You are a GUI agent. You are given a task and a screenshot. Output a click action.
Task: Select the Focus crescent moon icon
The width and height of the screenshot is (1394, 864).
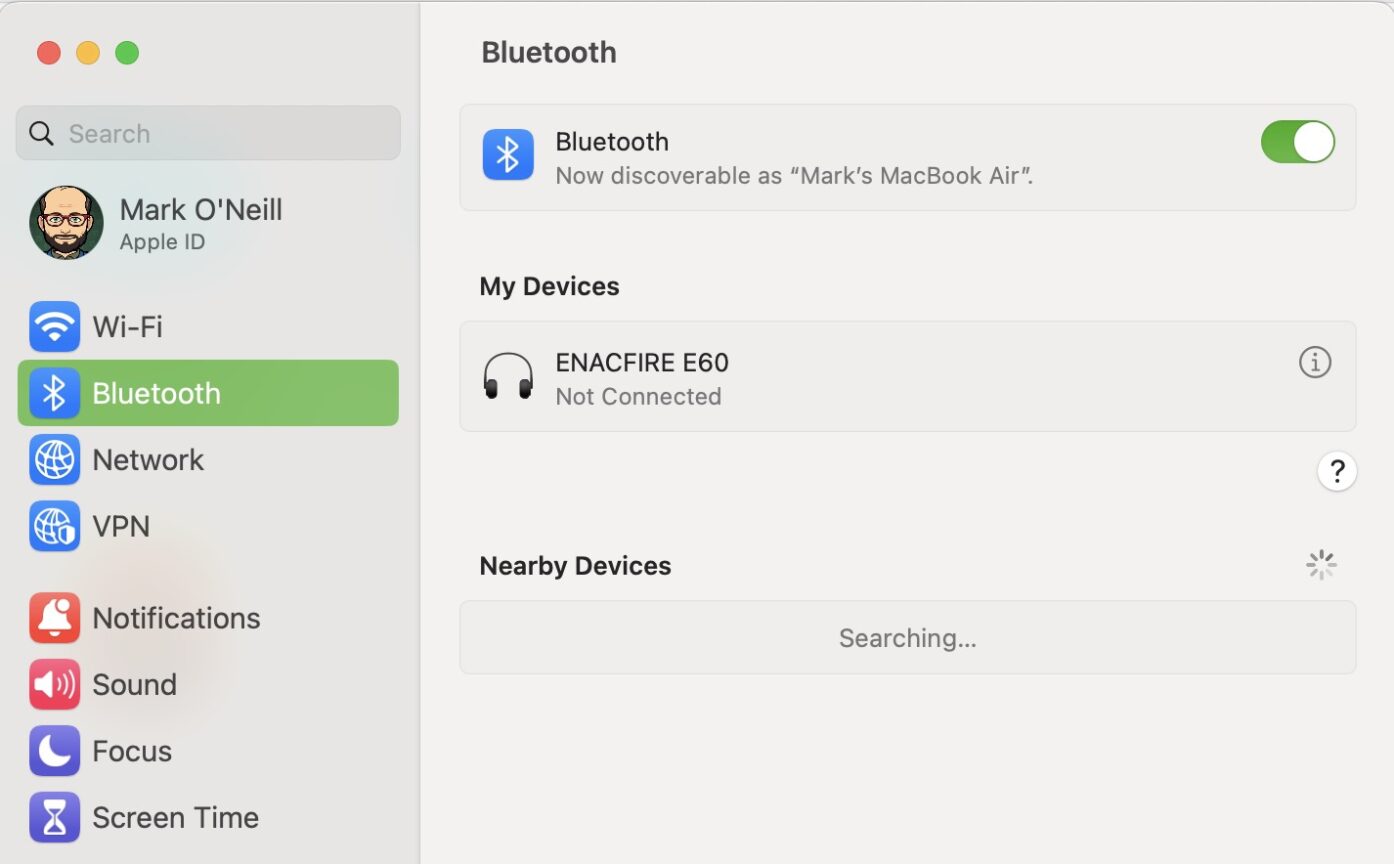[x=55, y=751]
